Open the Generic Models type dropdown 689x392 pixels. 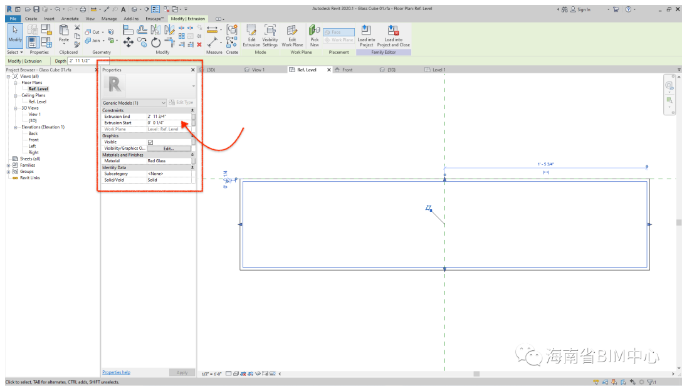134,102
